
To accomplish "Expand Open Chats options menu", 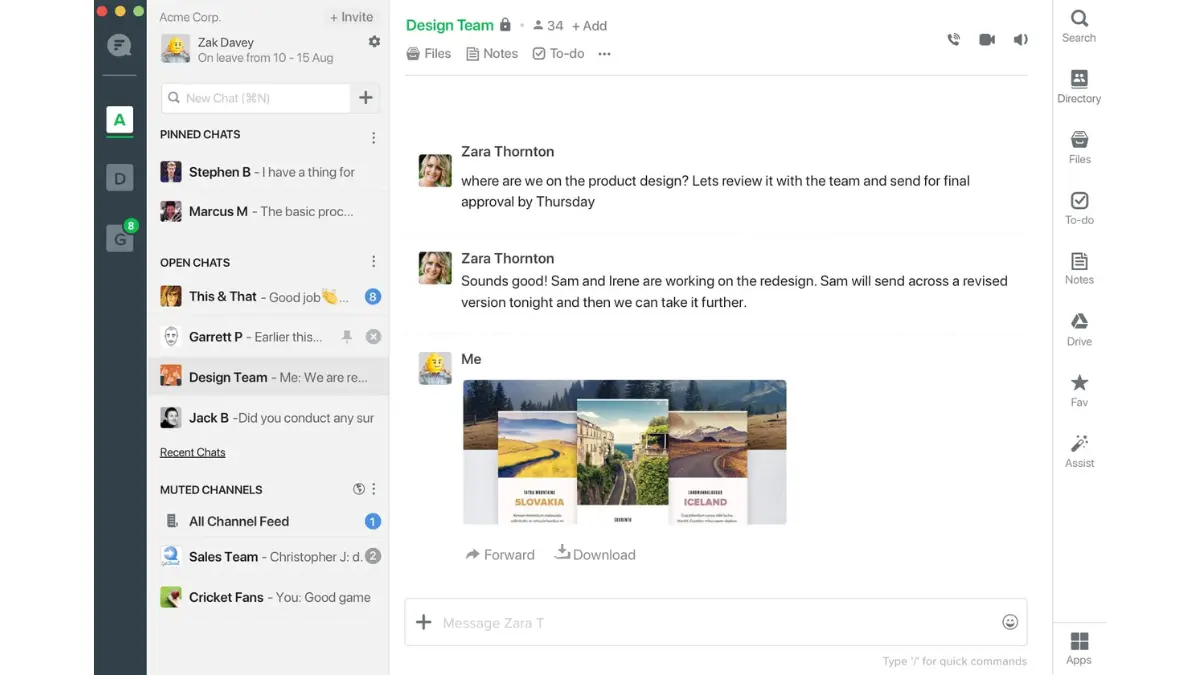I will coord(373,262).
